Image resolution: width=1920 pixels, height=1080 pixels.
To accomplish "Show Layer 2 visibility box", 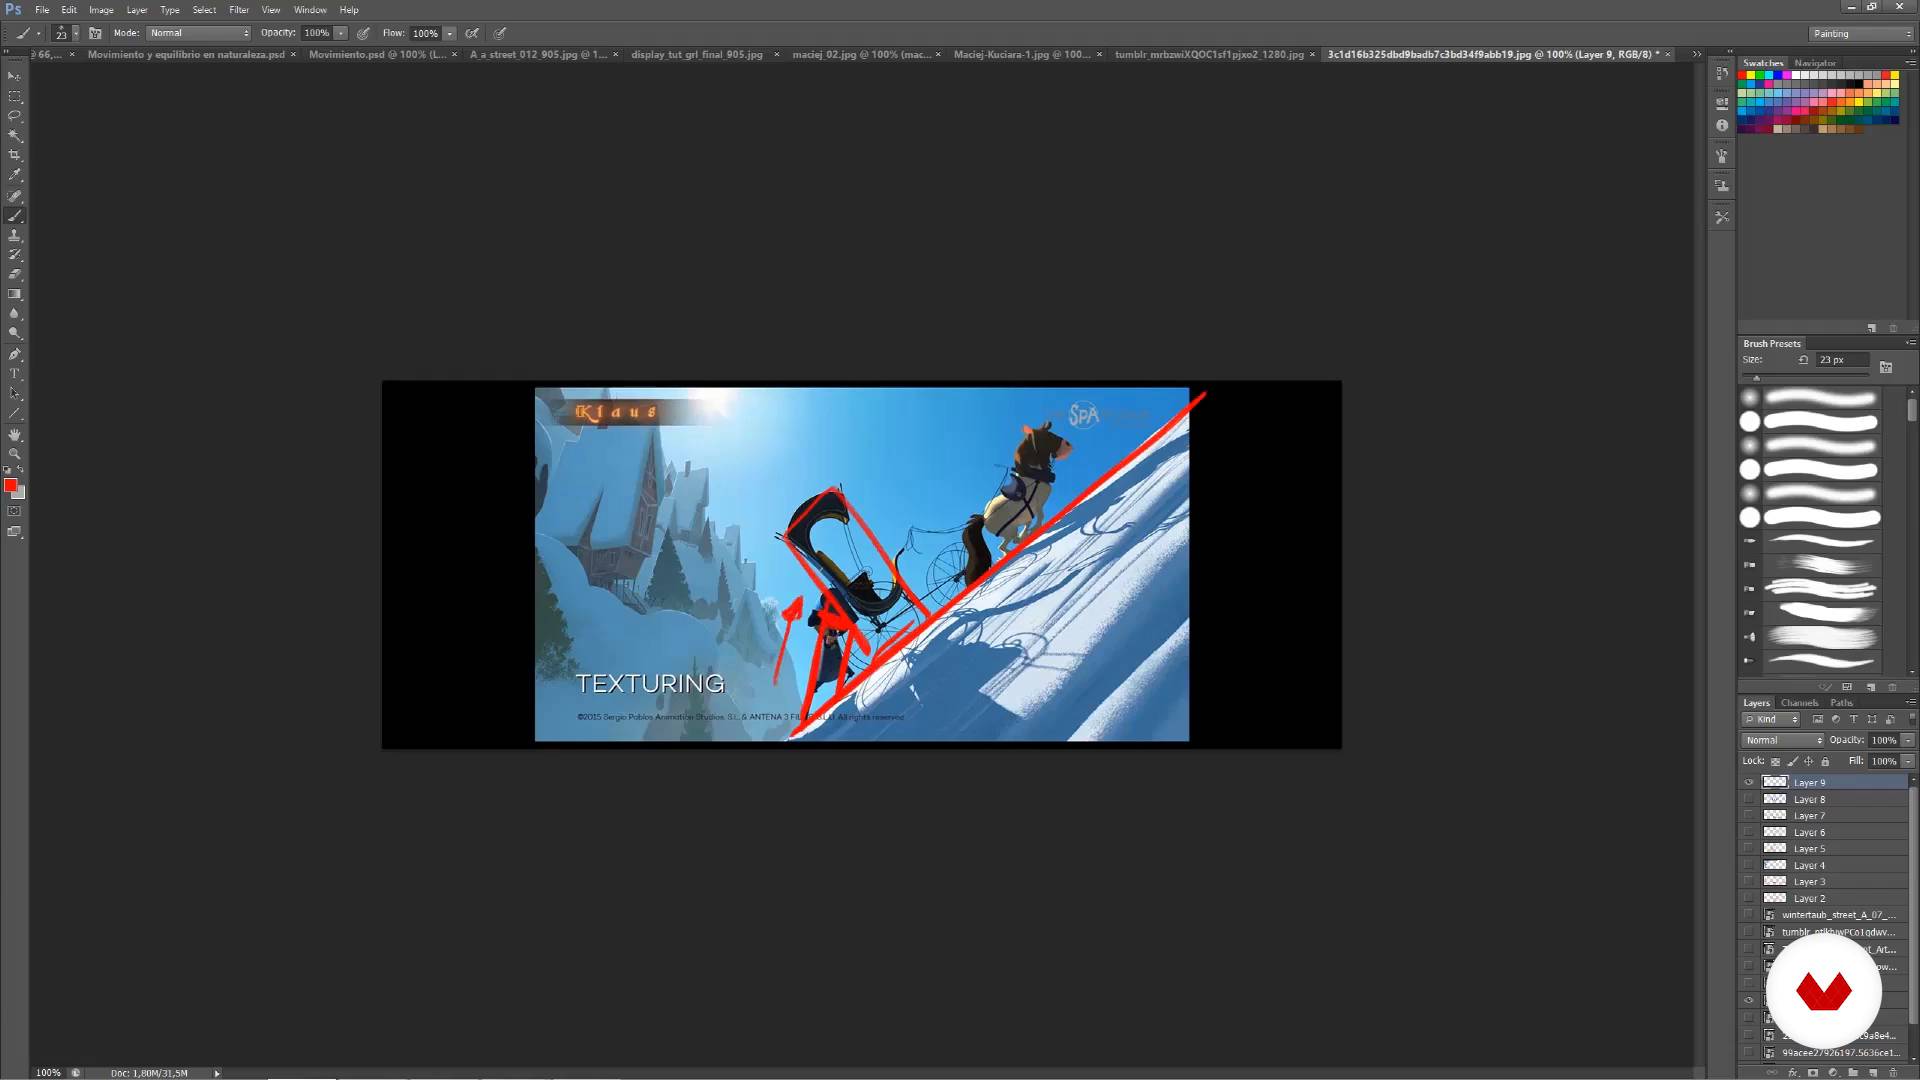I will point(1749,898).
